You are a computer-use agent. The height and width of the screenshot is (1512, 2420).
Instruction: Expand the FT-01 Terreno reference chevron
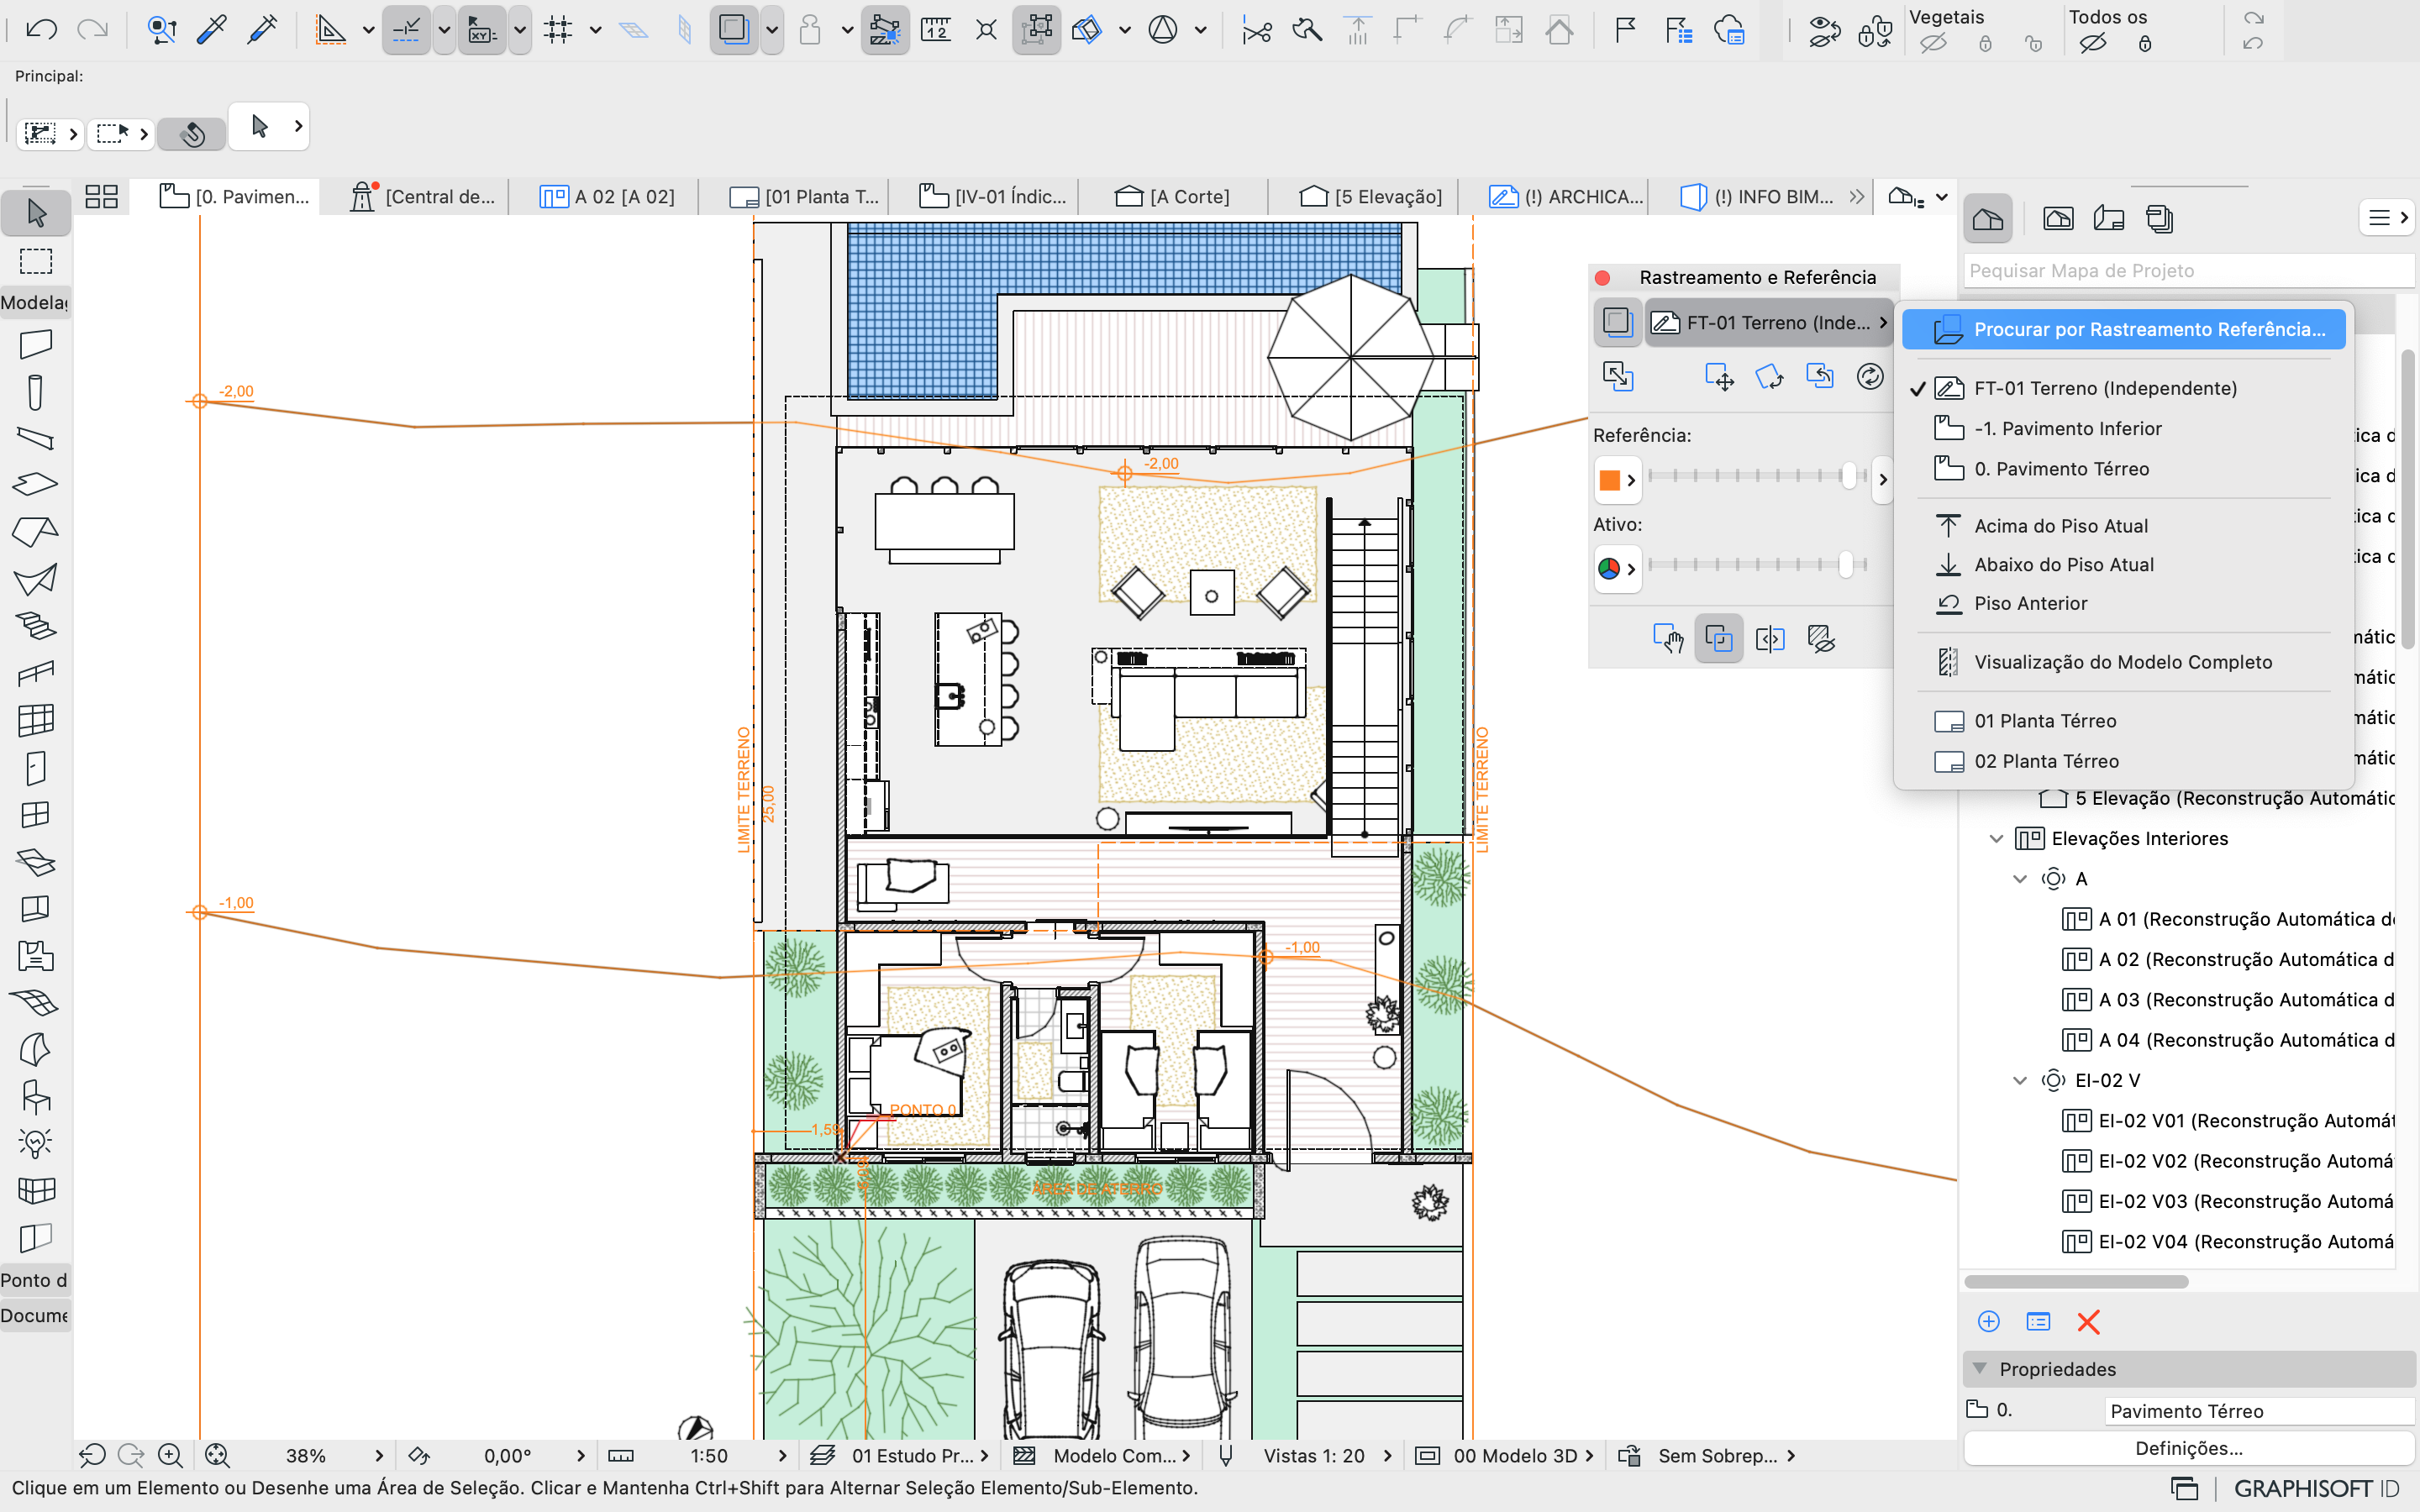click(x=1884, y=322)
